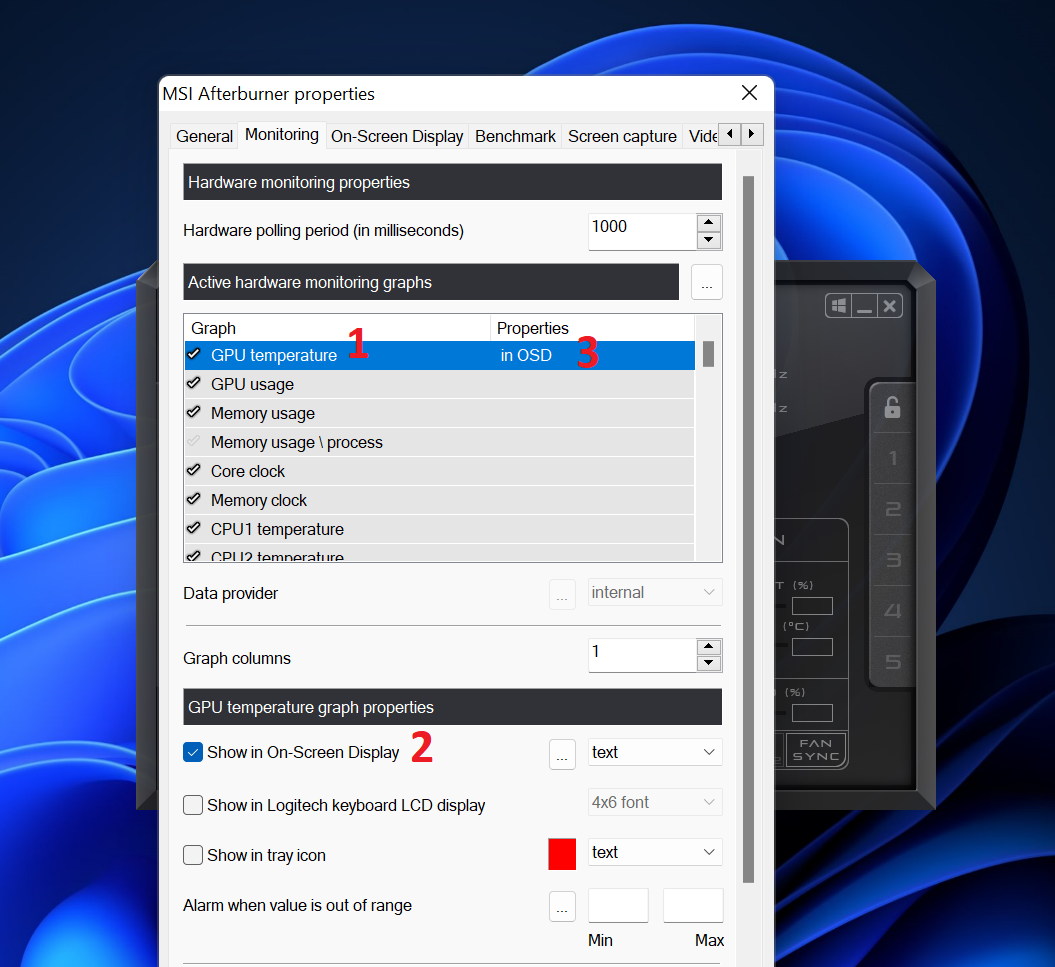The width and height of the screenshot is (1055, 967).
Task: Click the 'in OSD' properties cell
Action: (526, 355)
